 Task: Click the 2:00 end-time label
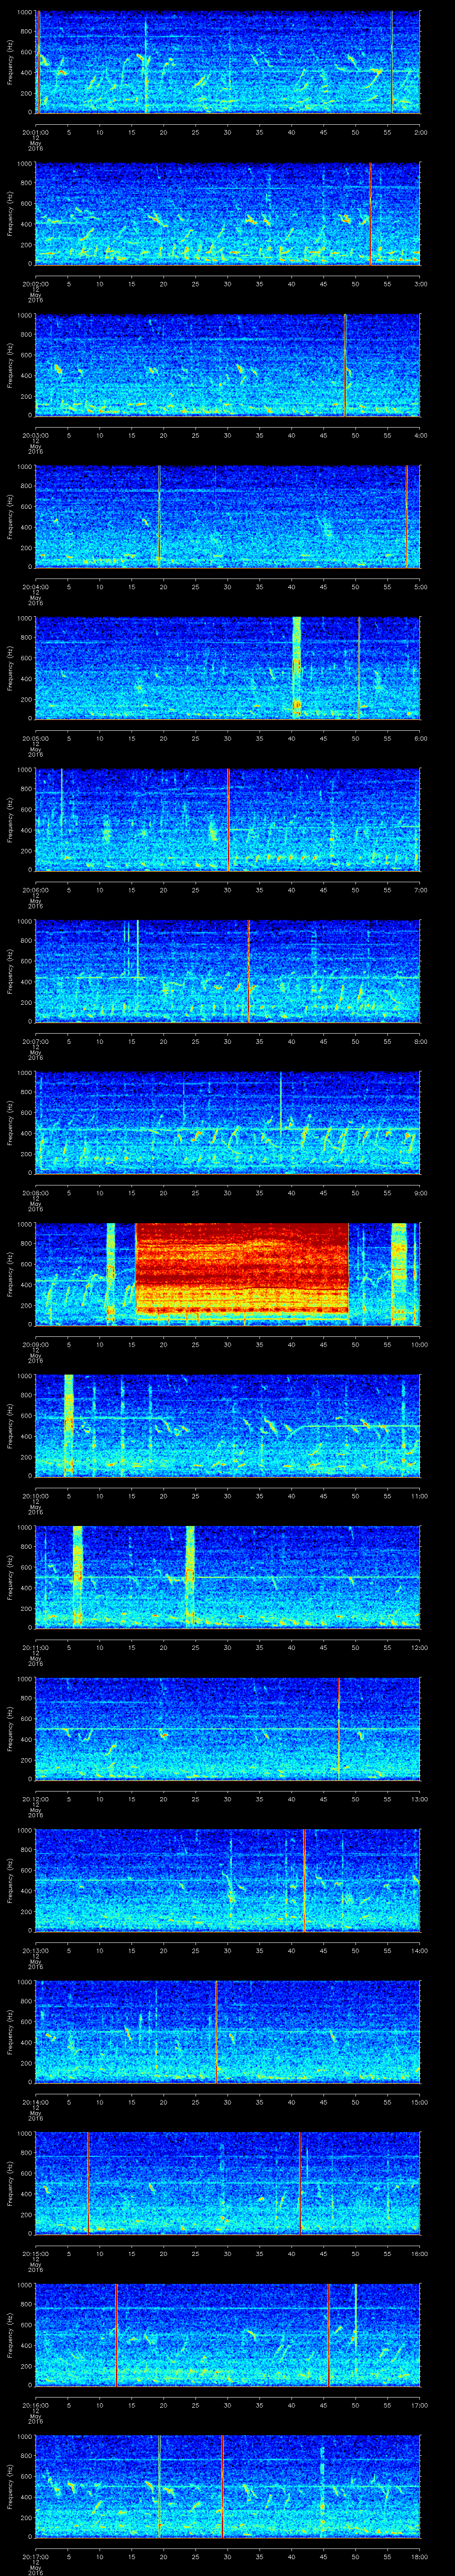421,132
